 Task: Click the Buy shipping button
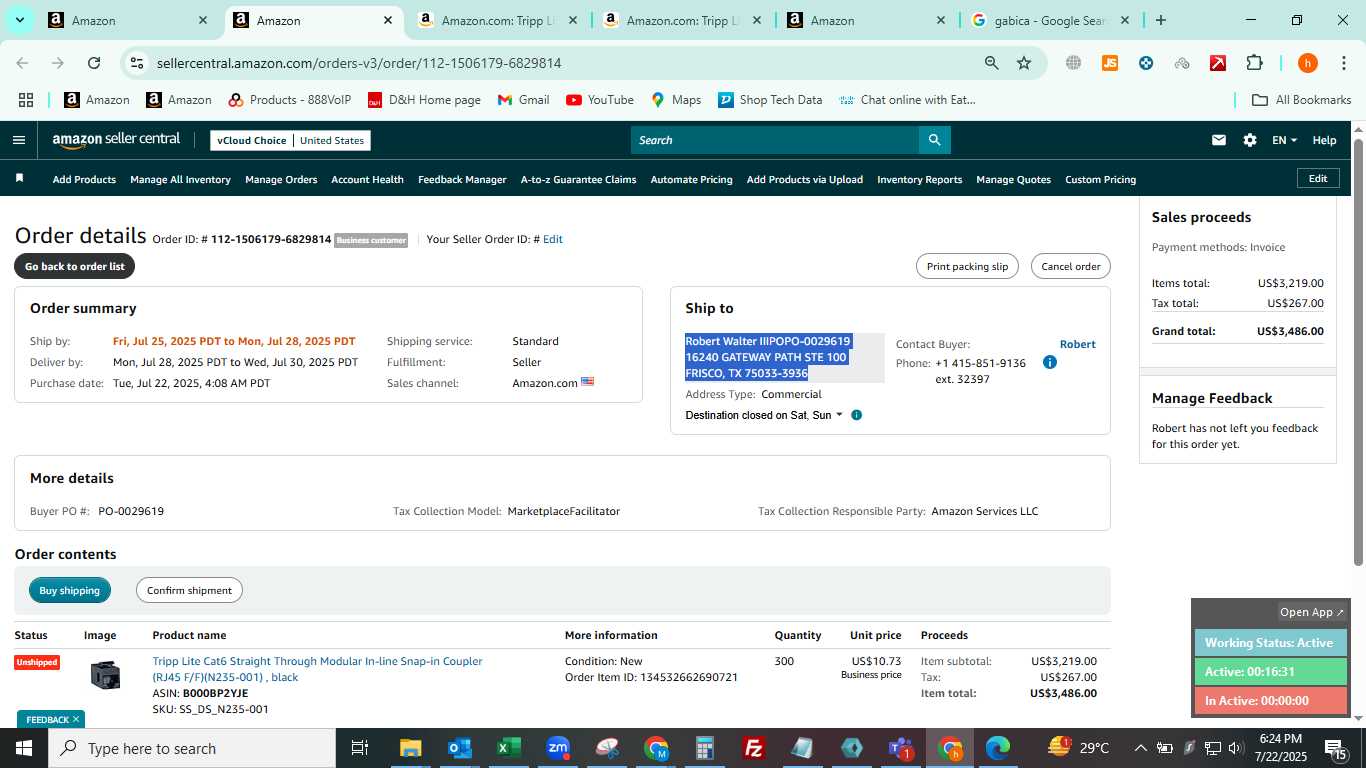point(69,590)
